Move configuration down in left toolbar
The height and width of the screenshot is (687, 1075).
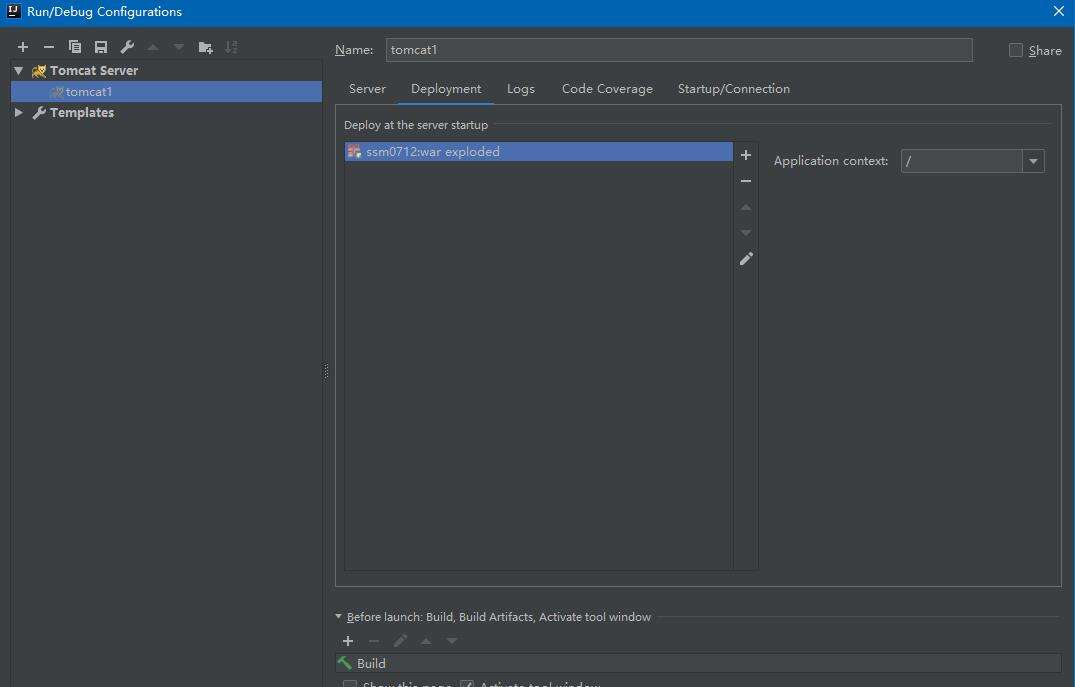179,47
